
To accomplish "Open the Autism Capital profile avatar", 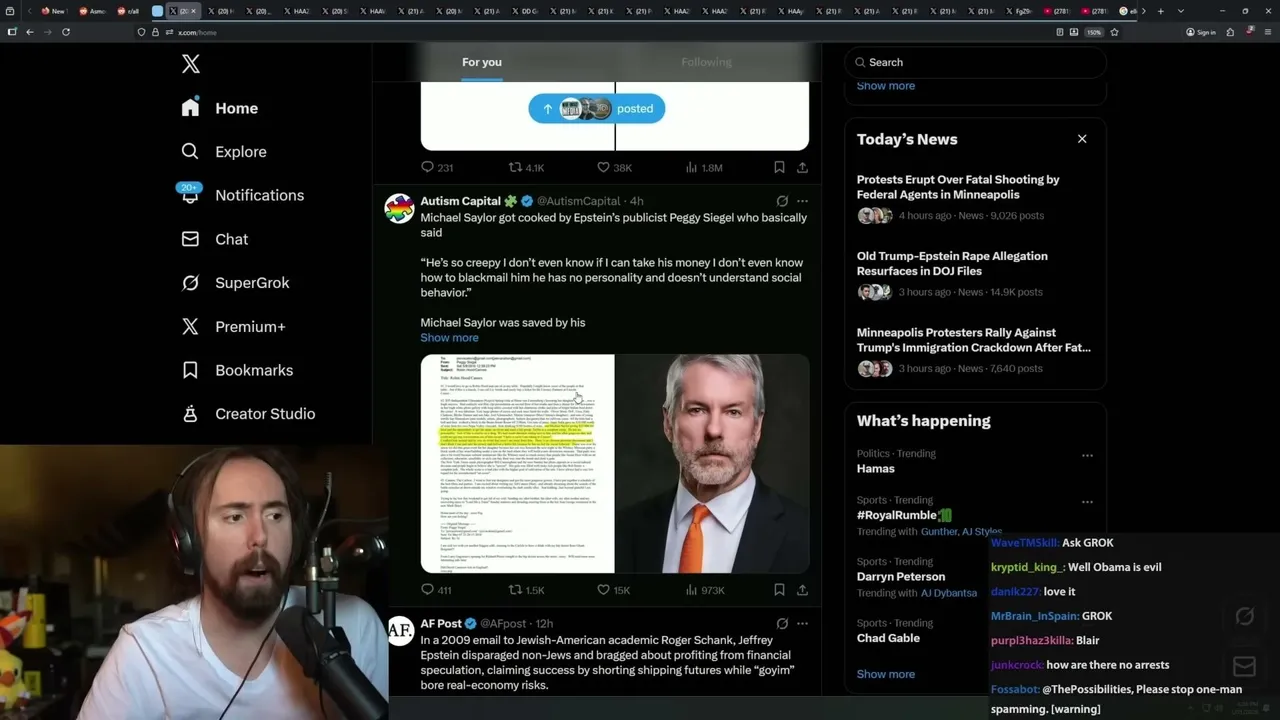I will [399, 208].
